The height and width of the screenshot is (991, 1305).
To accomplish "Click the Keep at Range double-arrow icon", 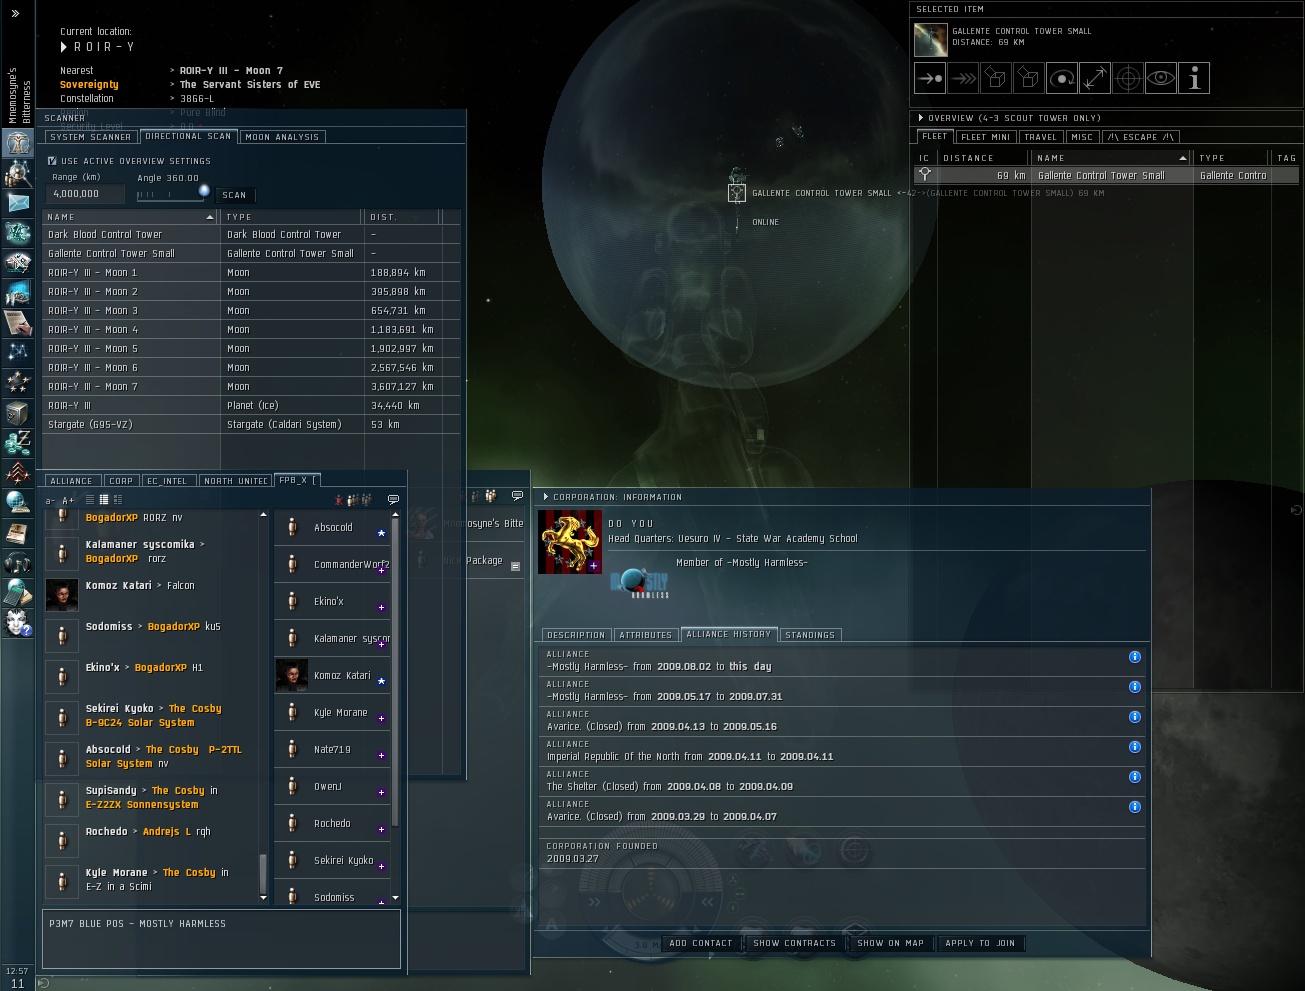I will [1095, 78].
